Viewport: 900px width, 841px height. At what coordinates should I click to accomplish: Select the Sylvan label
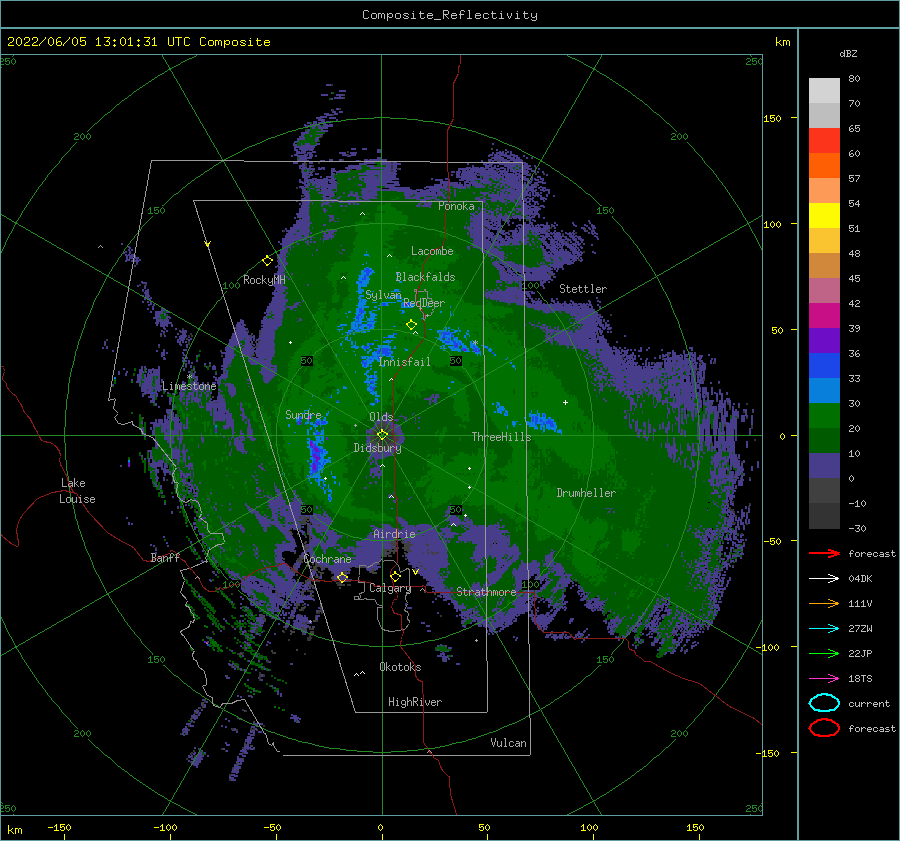[x=383, y=295]
